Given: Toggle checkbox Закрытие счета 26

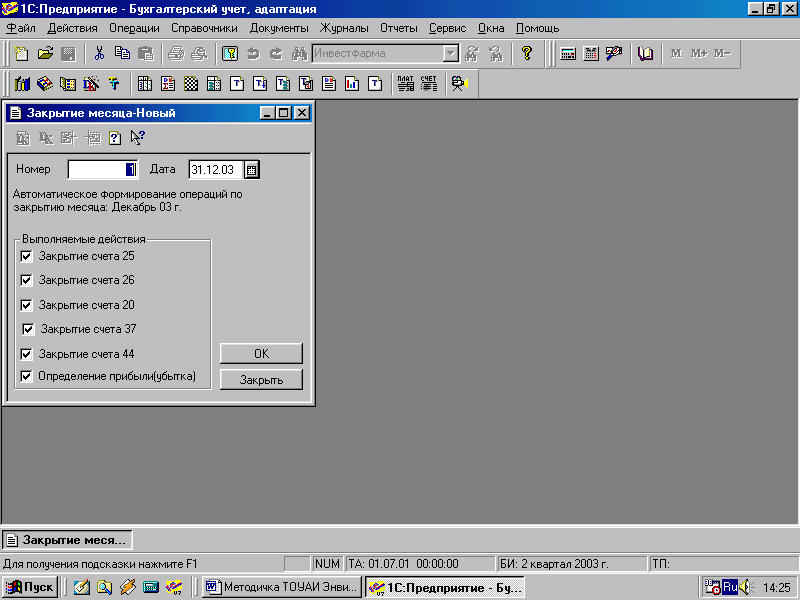Looking at the screenshot, I should coord(27,280).
